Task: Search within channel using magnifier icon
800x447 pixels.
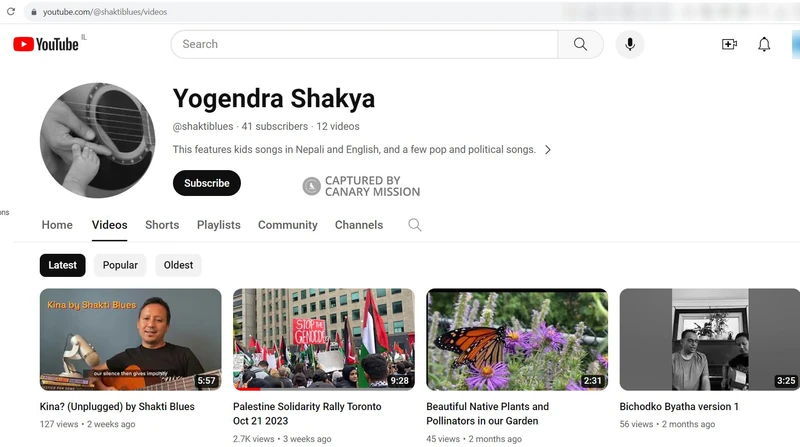Action: 415,225
